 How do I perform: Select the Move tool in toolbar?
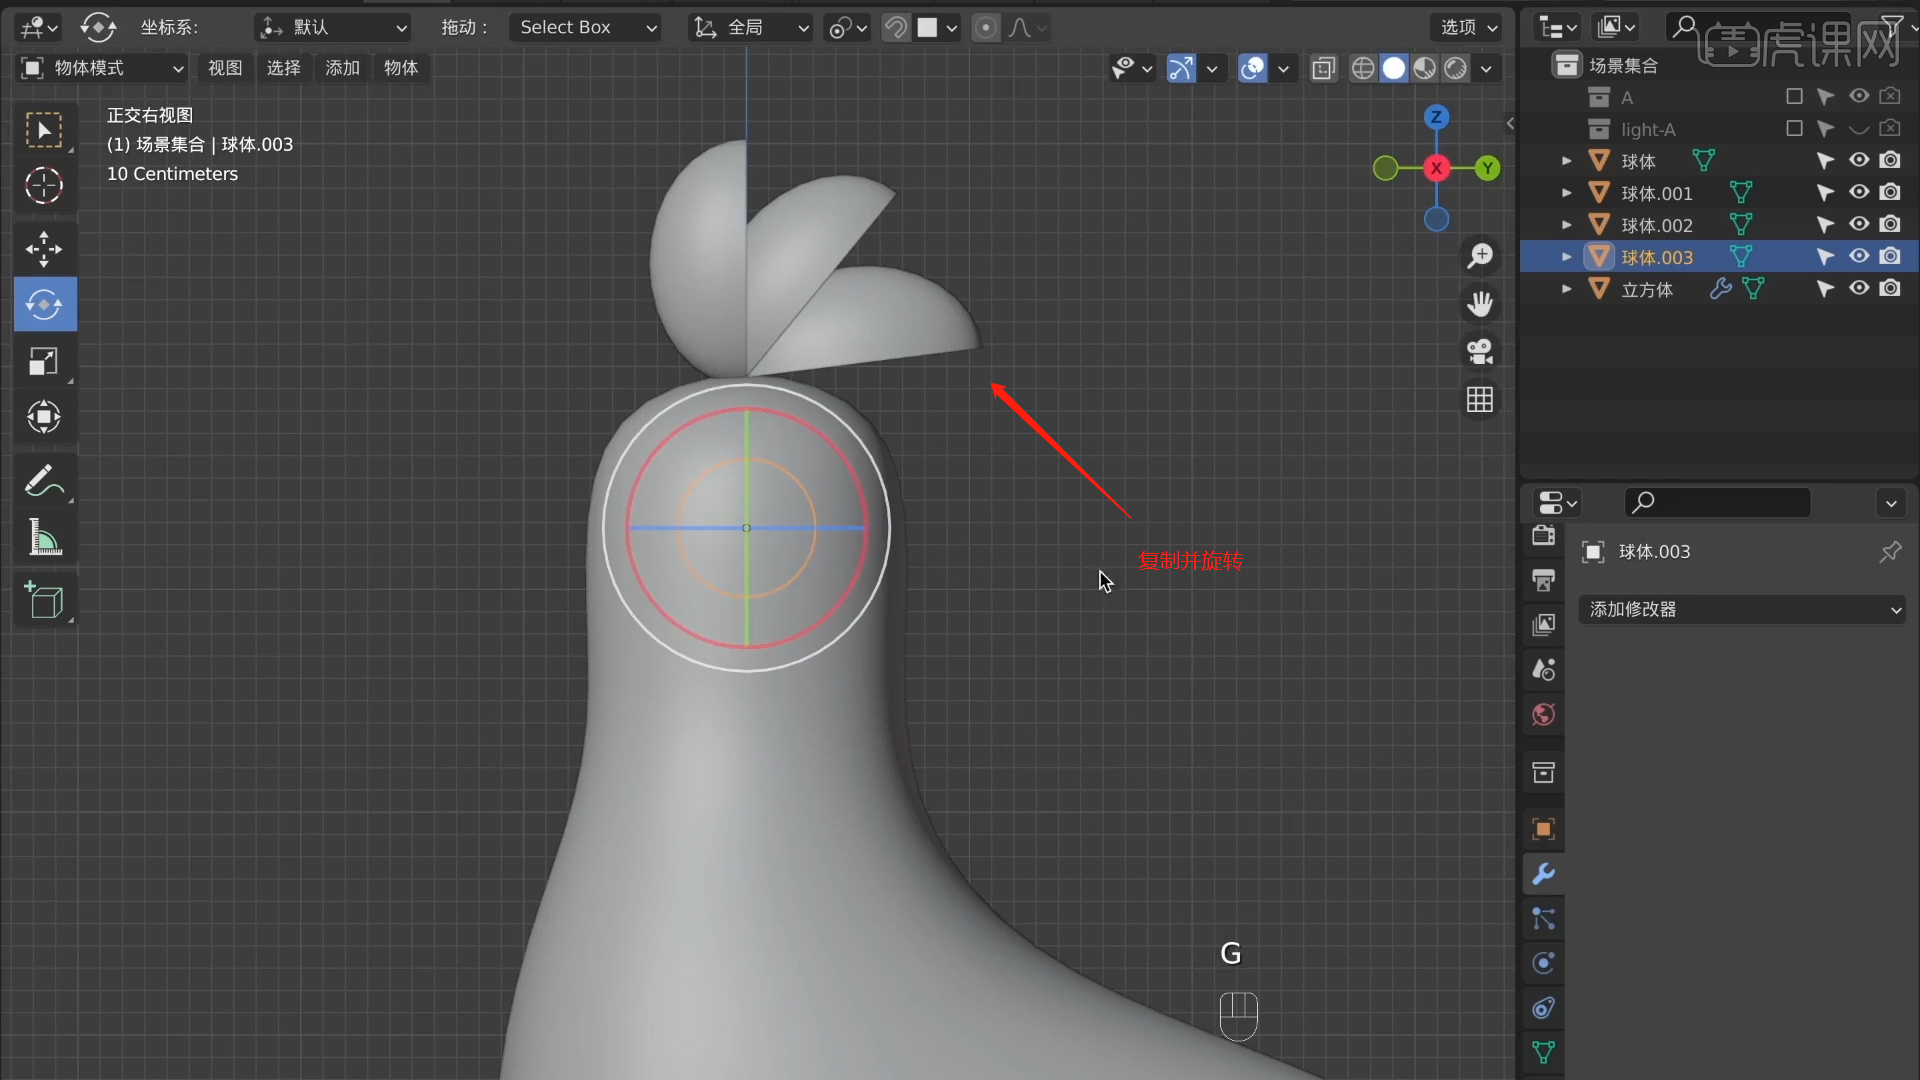coord(44,249)
